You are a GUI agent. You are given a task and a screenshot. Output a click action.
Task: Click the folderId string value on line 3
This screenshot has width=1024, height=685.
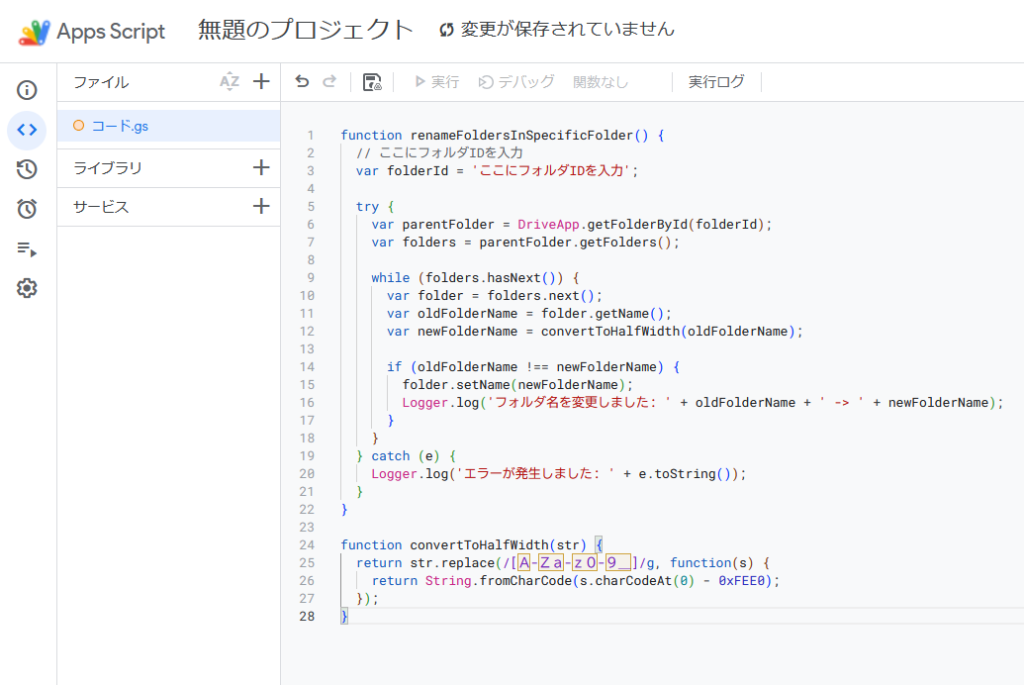(551, 170)
